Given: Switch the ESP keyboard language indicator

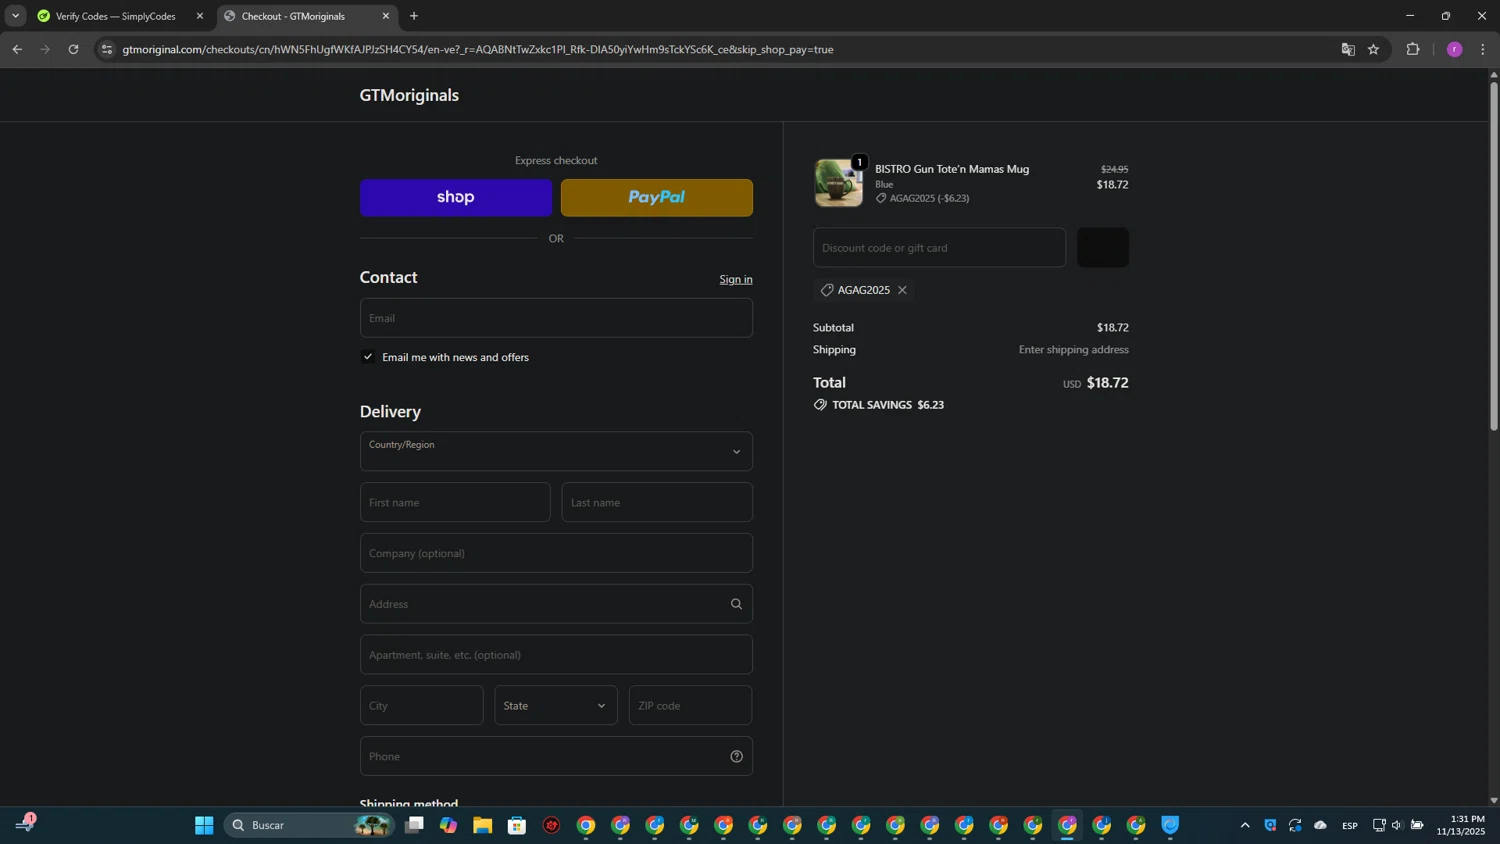Looking at the screenshot, I should pyautogui.click(x=1350, y=825).
